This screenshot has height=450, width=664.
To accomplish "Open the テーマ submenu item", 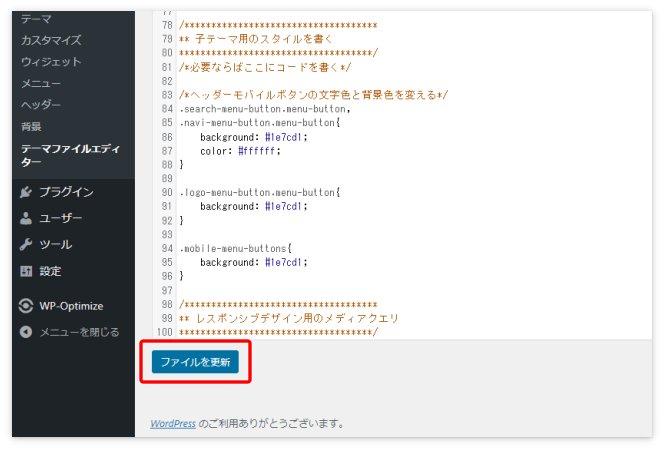I will 36,19.
